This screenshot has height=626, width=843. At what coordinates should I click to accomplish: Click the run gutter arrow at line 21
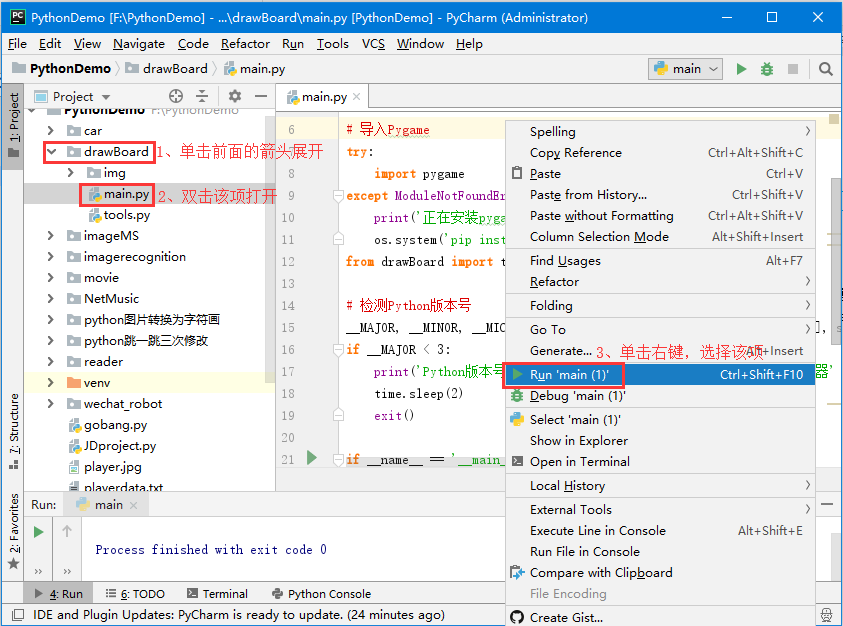click(x=312, y=458)
